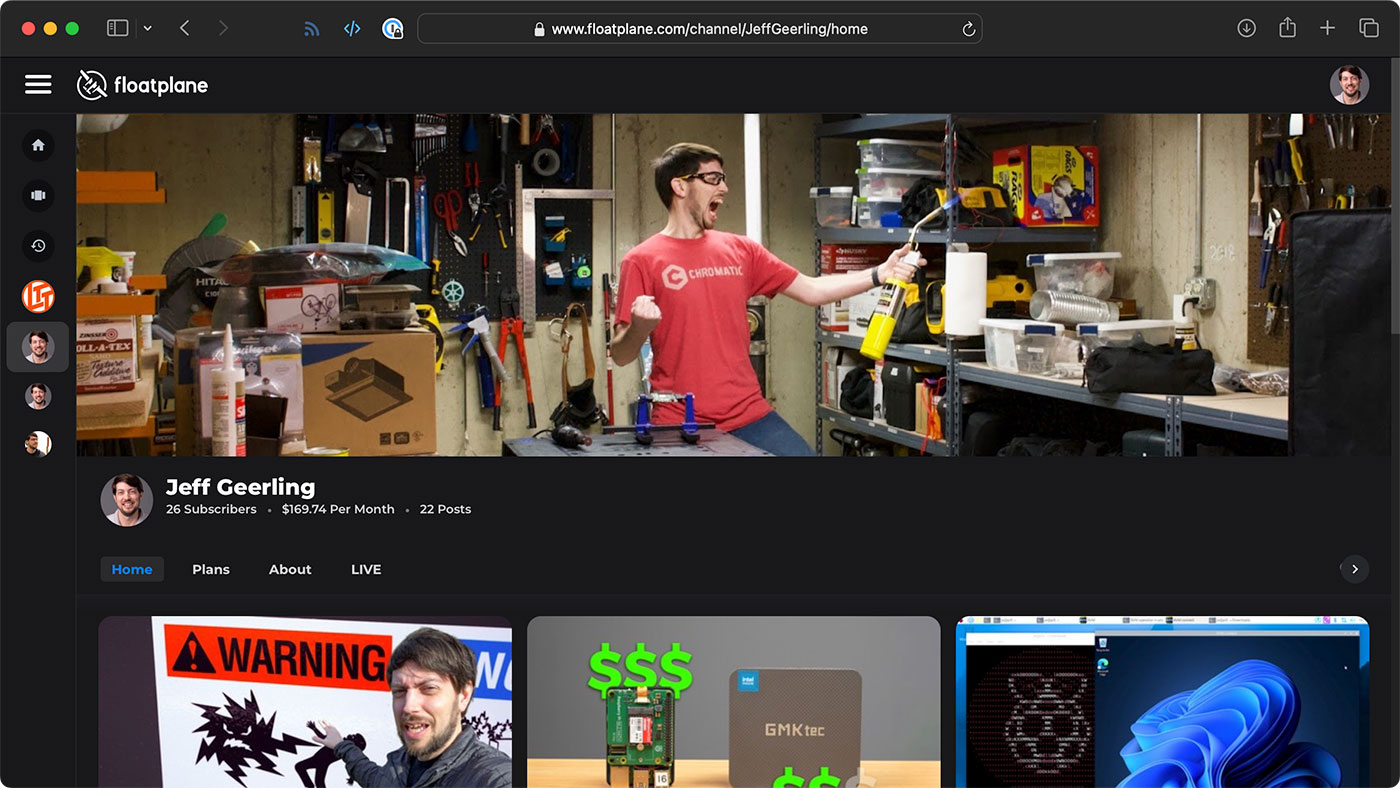Open the Floatplane hamburger menu

coord(38,85)
